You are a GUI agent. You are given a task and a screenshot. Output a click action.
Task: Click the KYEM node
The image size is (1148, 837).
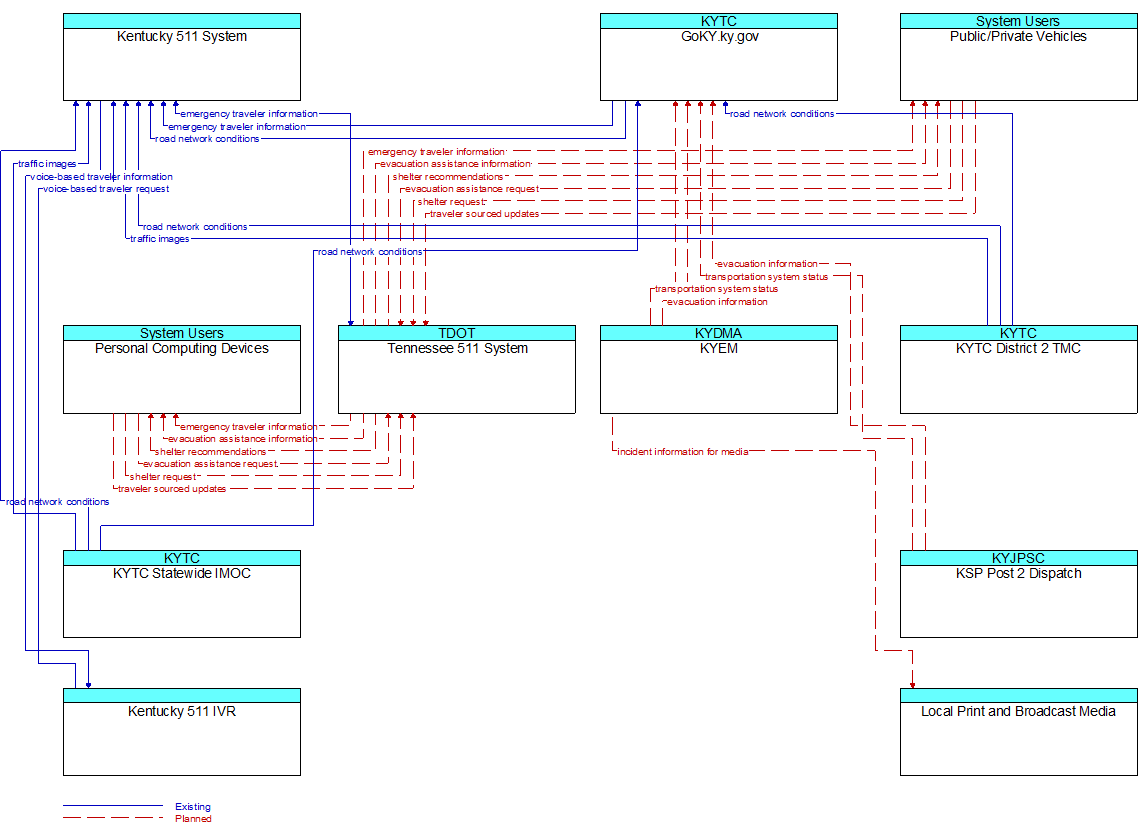(x=718, y=370)
